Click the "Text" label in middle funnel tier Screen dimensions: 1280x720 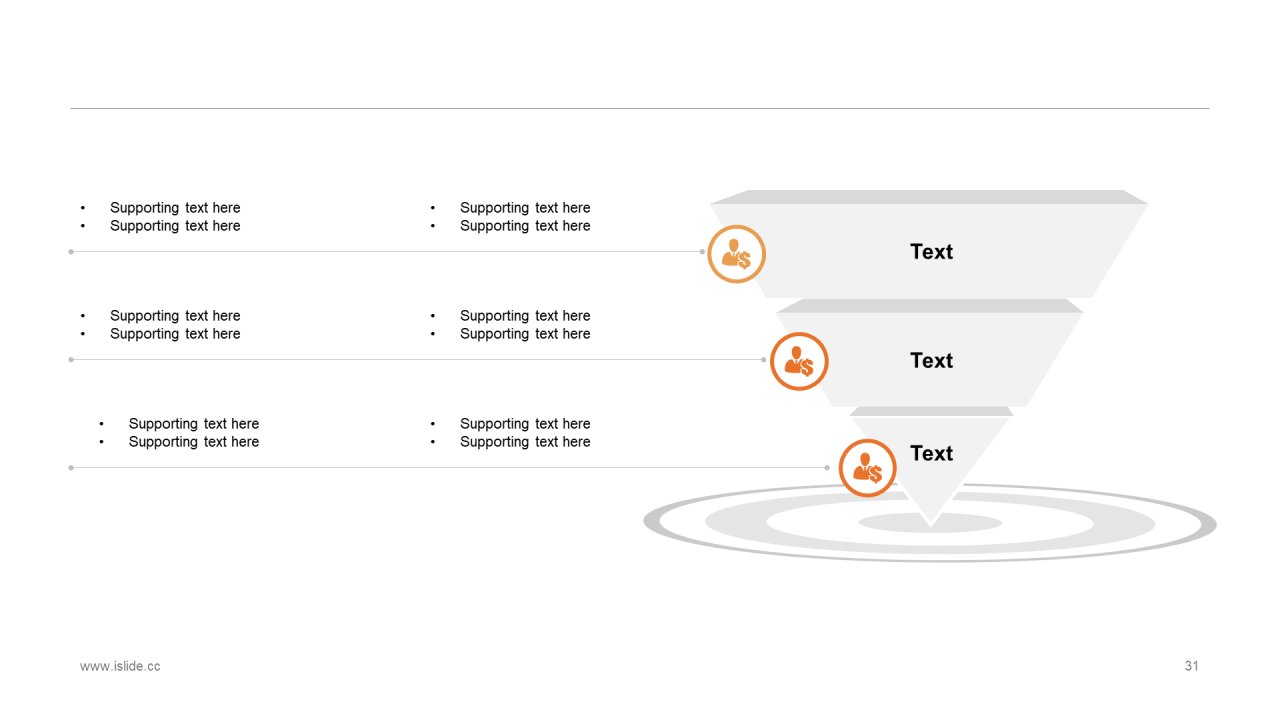pos(931,361)
